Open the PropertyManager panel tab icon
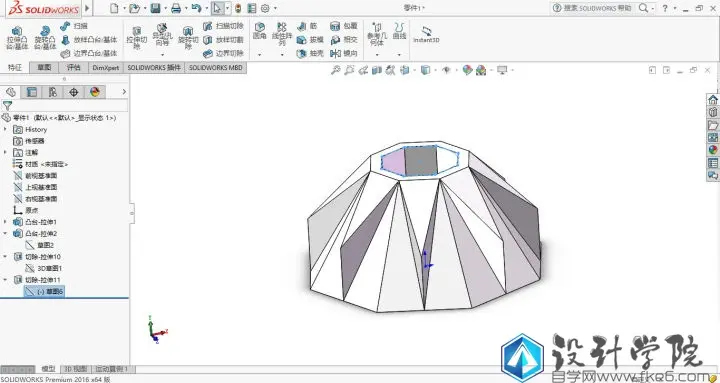720x383 pixels. (x=31, y=92)
